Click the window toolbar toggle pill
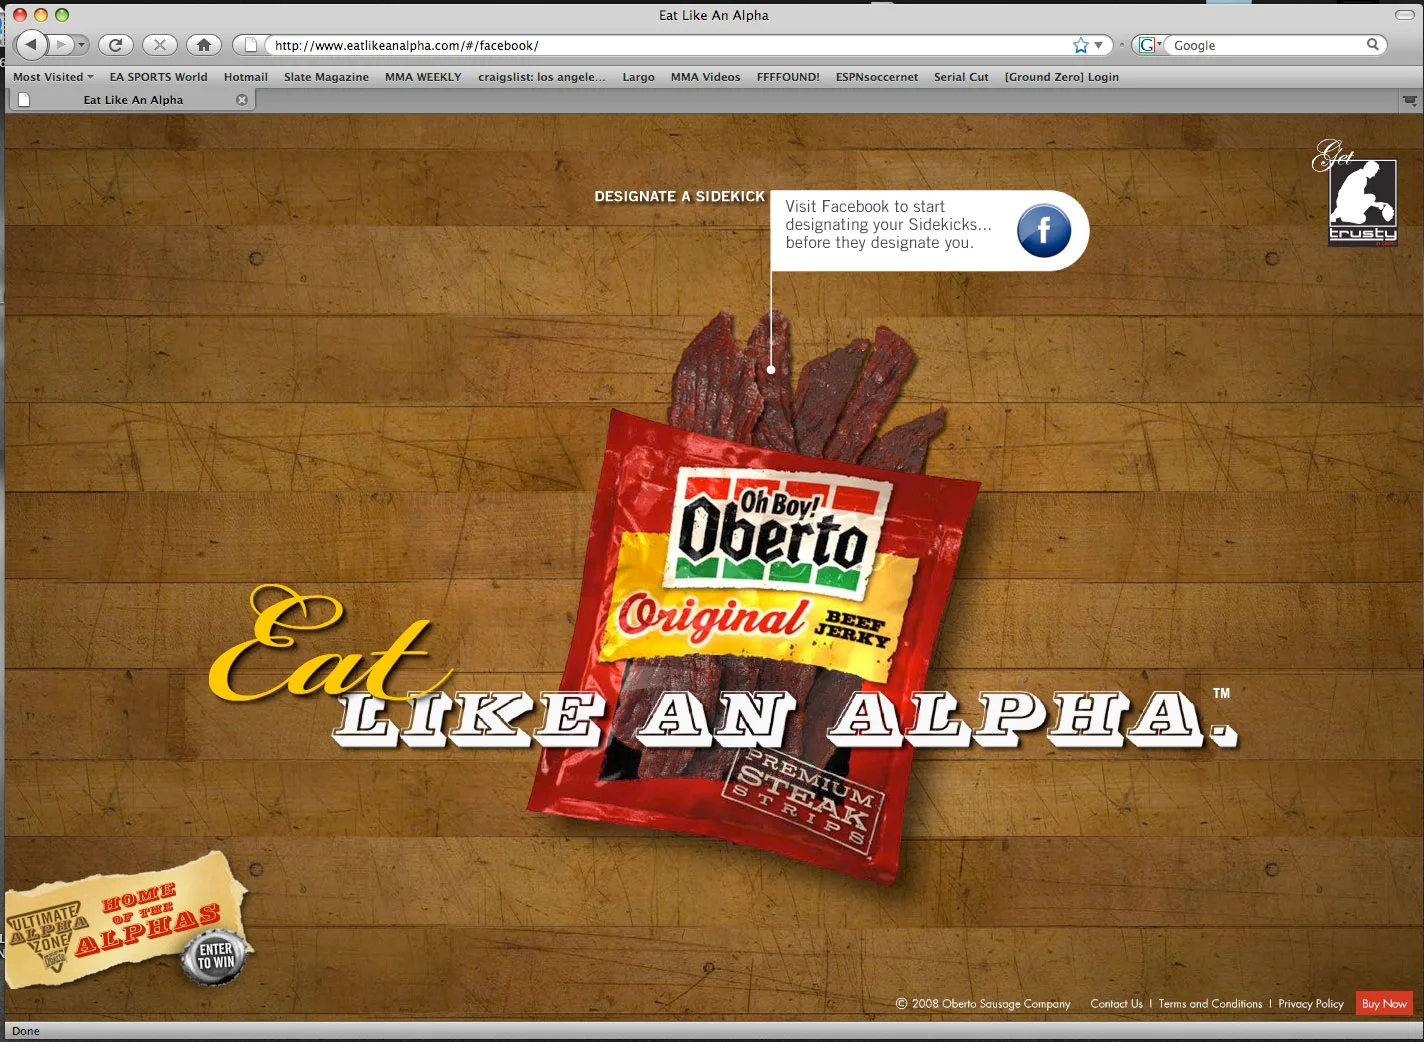1424x1042 pixels. click(1404, 15)
